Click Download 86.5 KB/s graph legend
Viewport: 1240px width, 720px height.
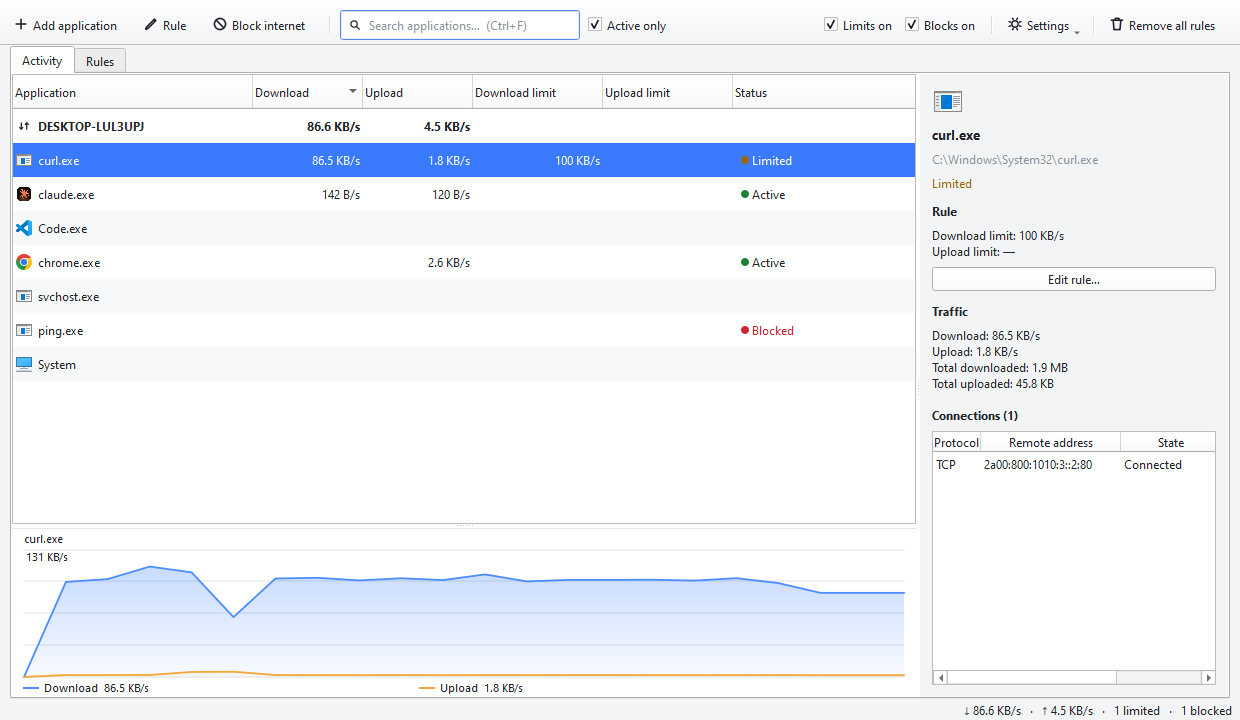(x=86, y=688)
